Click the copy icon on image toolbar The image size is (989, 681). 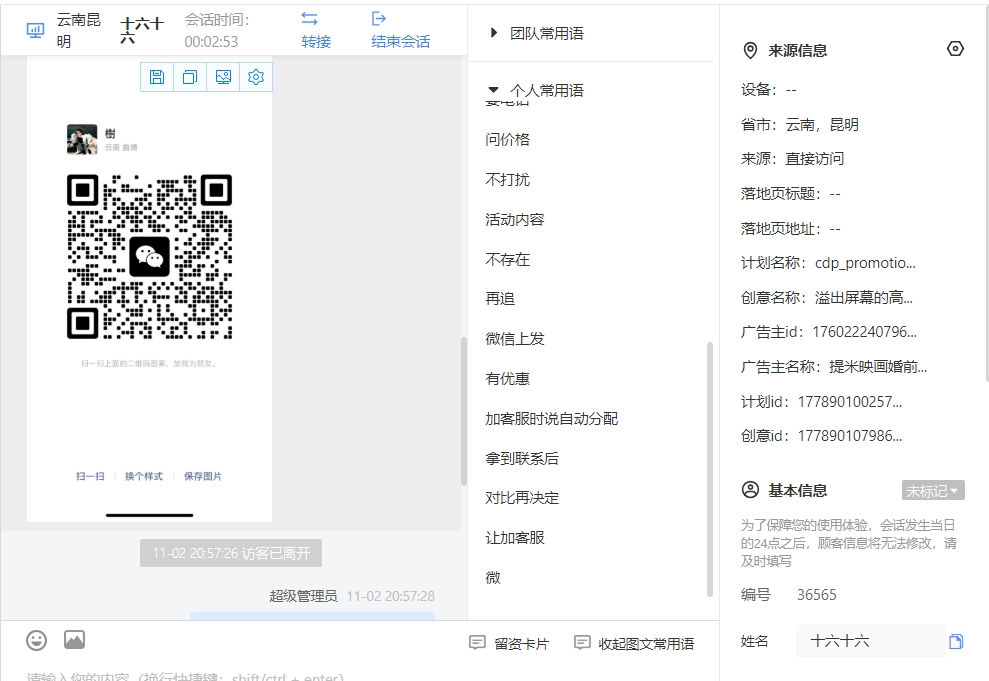click(190, 77)
